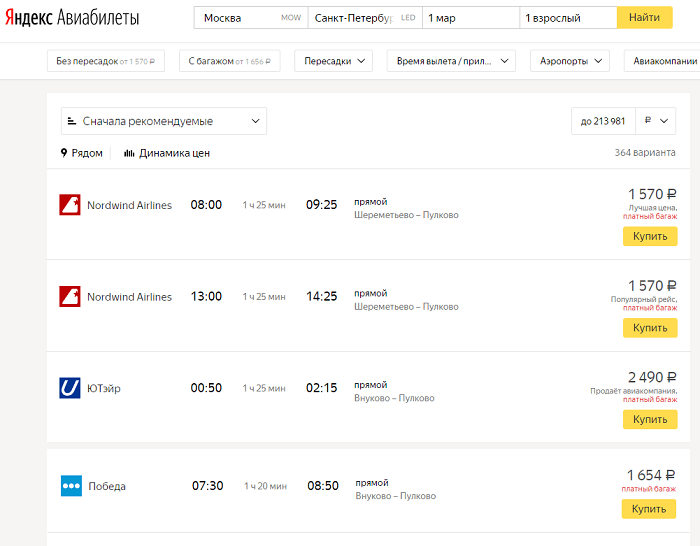Click the 1 ч 20 мин duration of Победа flight

(x=266, y=486)
